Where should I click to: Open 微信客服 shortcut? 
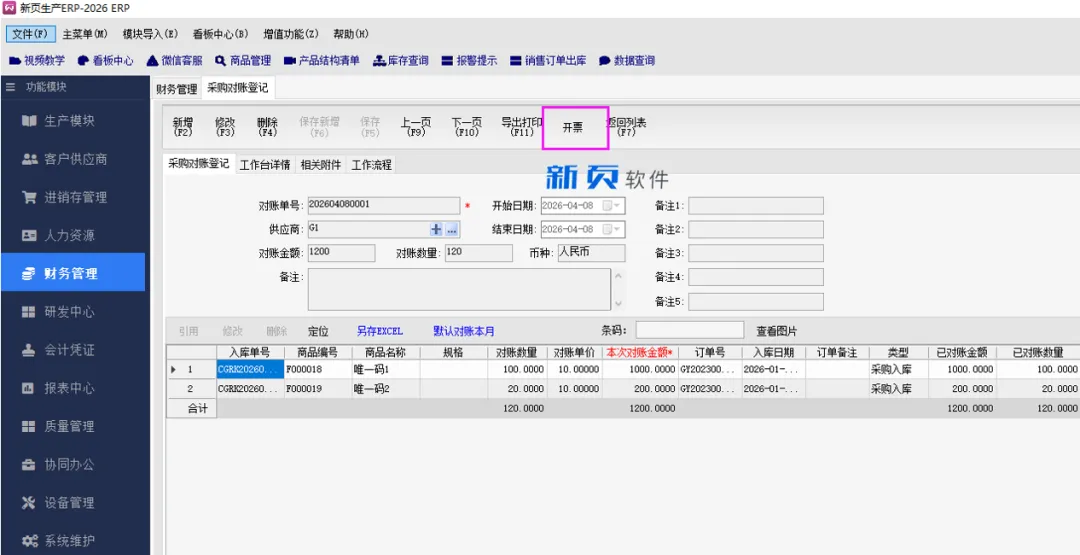click(x=174, y=61)
